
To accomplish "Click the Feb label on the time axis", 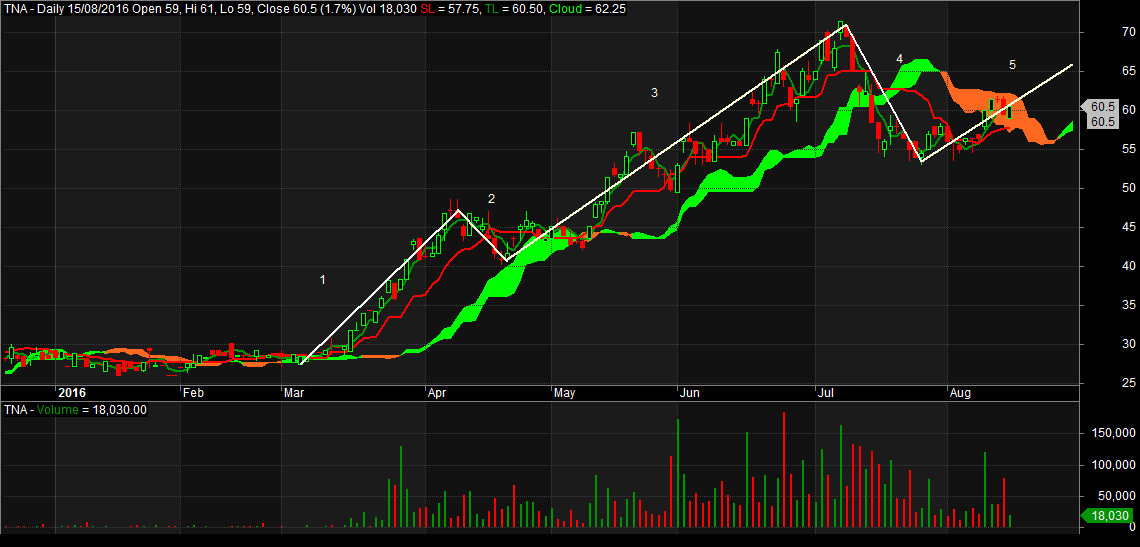I will pyautogui.click(x=192, y=393).
